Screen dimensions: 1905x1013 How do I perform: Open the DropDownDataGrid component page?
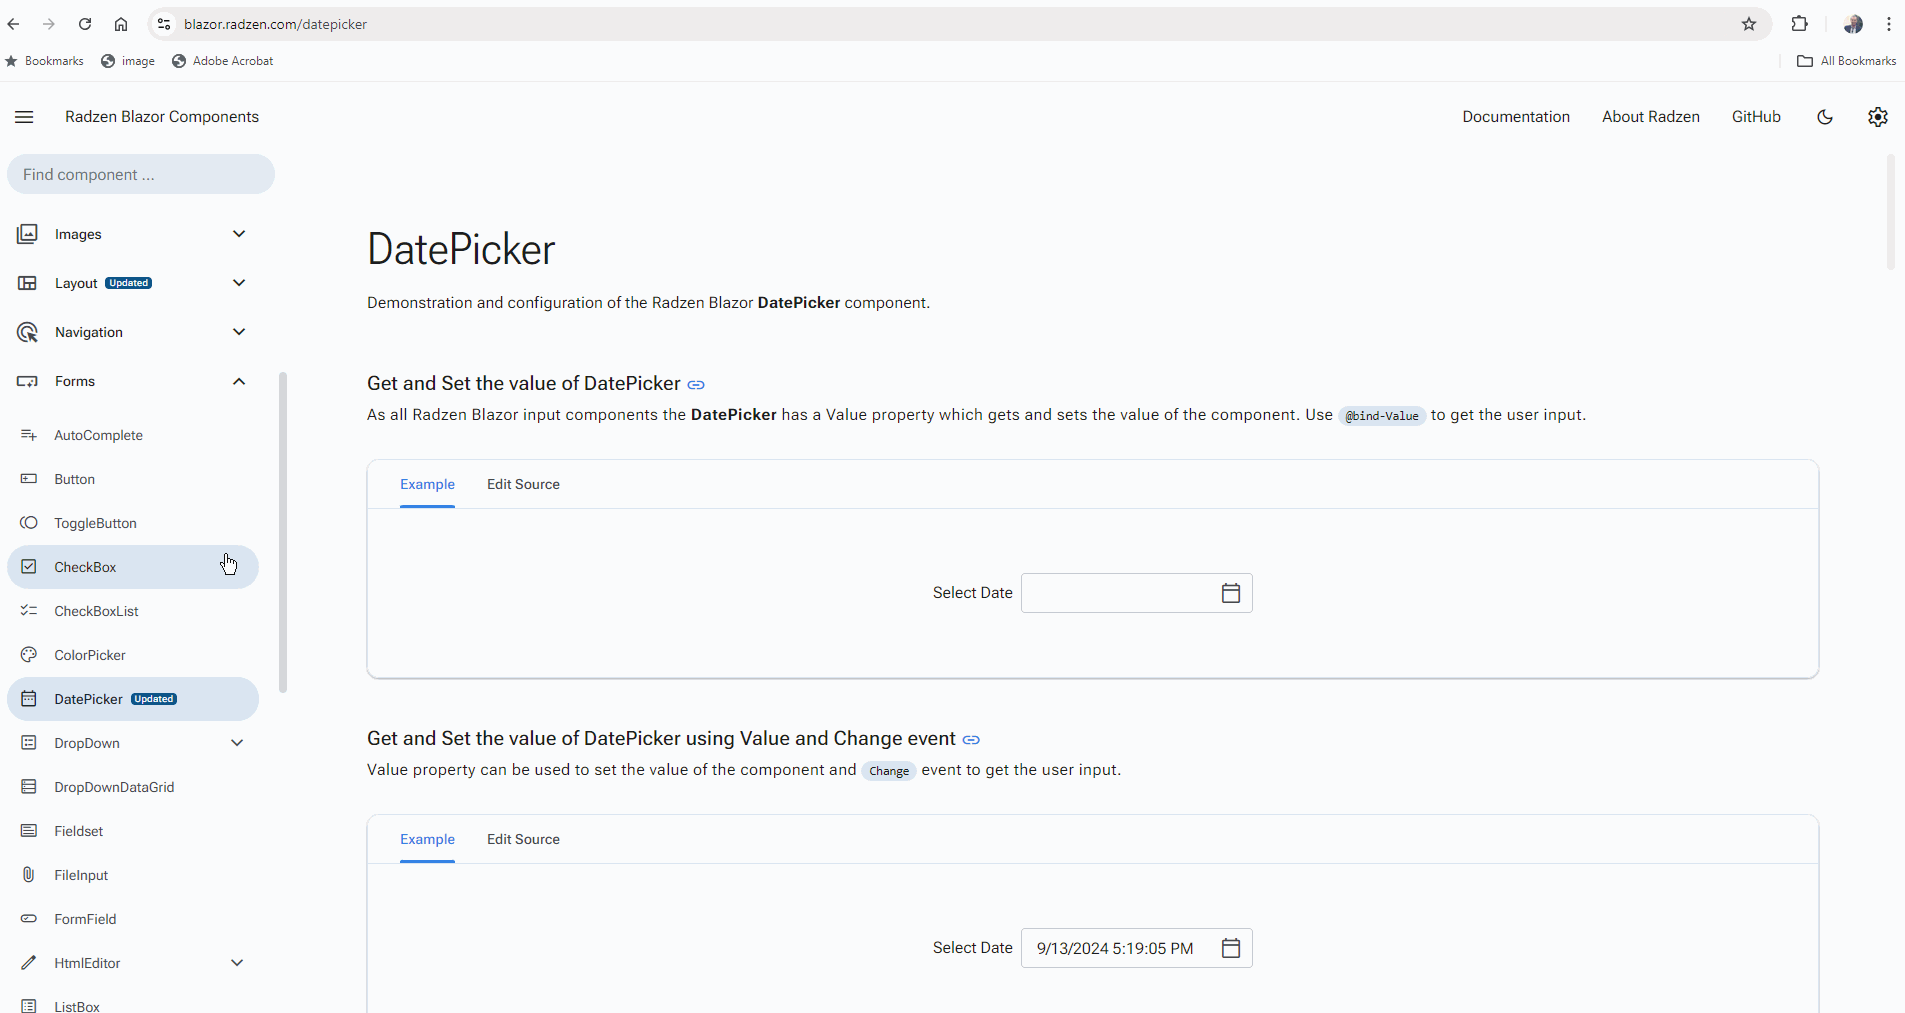tap(133, 787)
